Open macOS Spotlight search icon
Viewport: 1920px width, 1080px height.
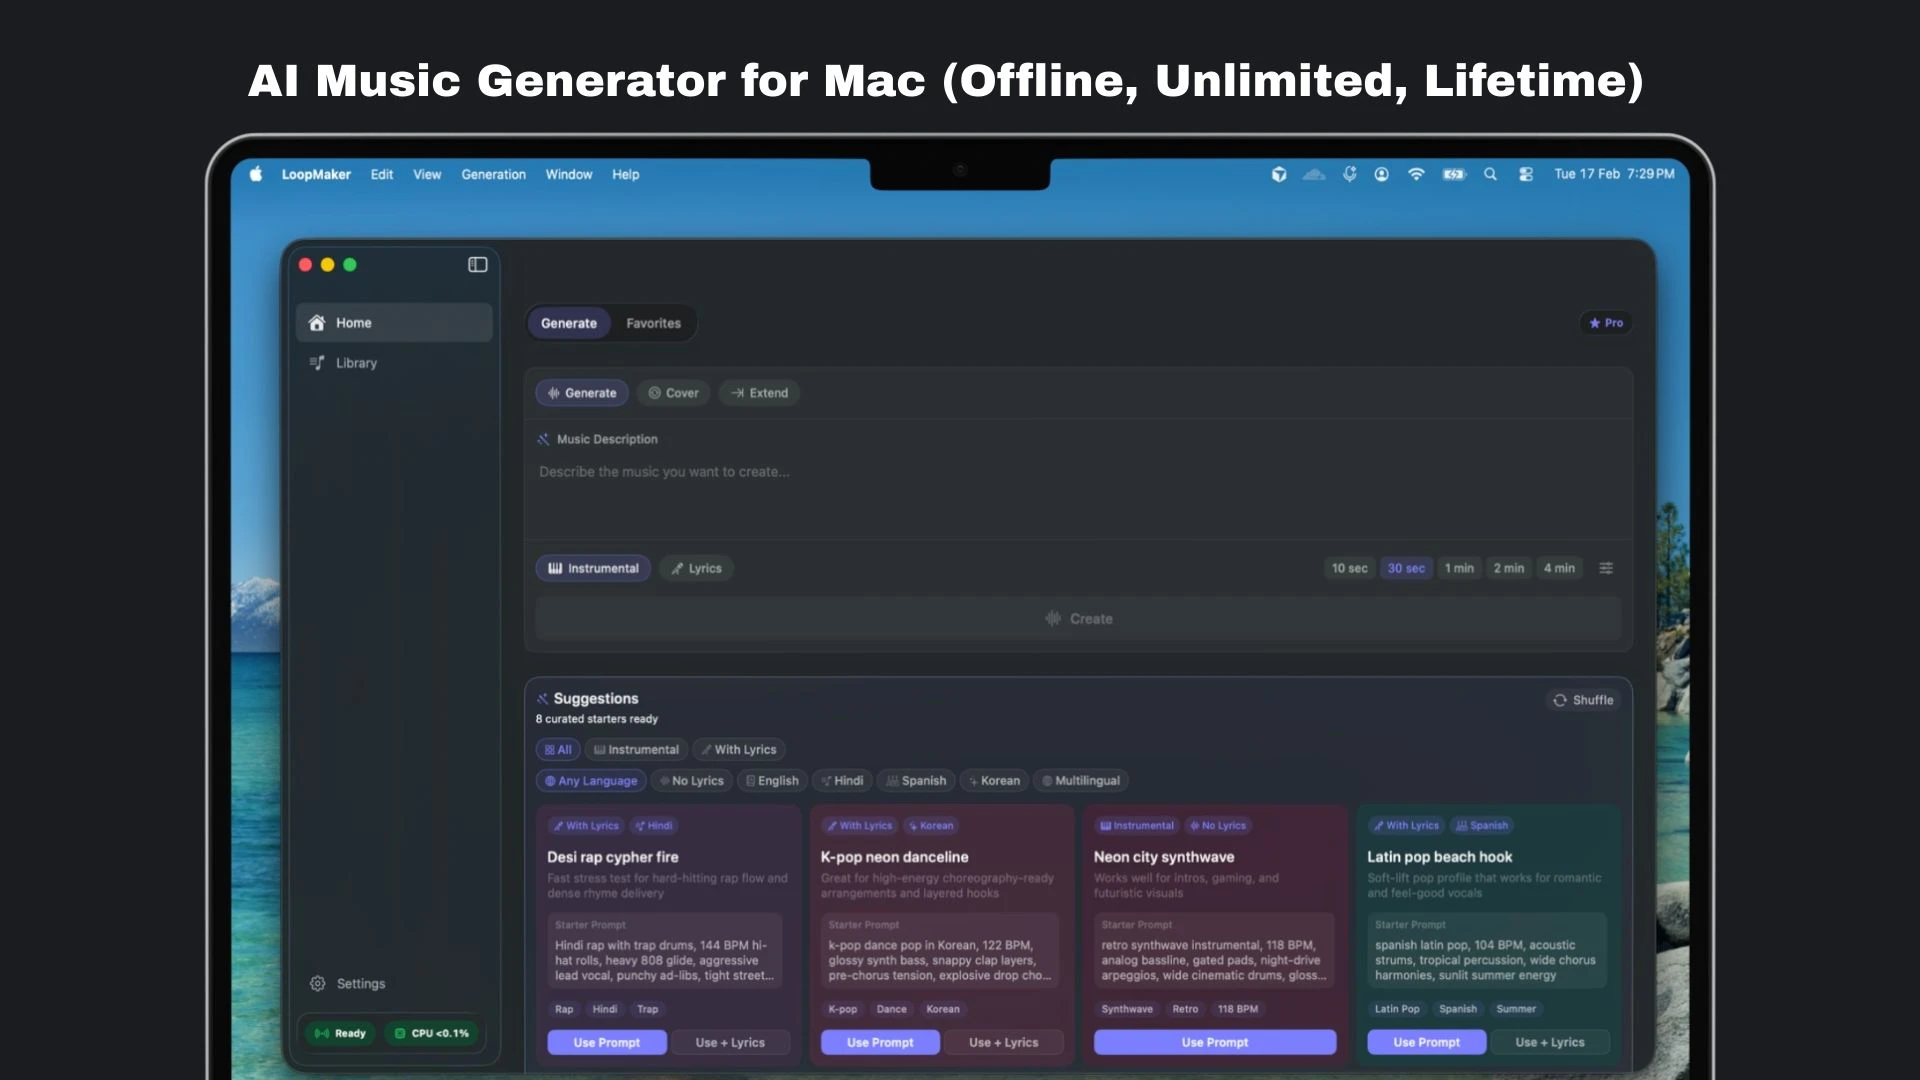point(1490,174)
